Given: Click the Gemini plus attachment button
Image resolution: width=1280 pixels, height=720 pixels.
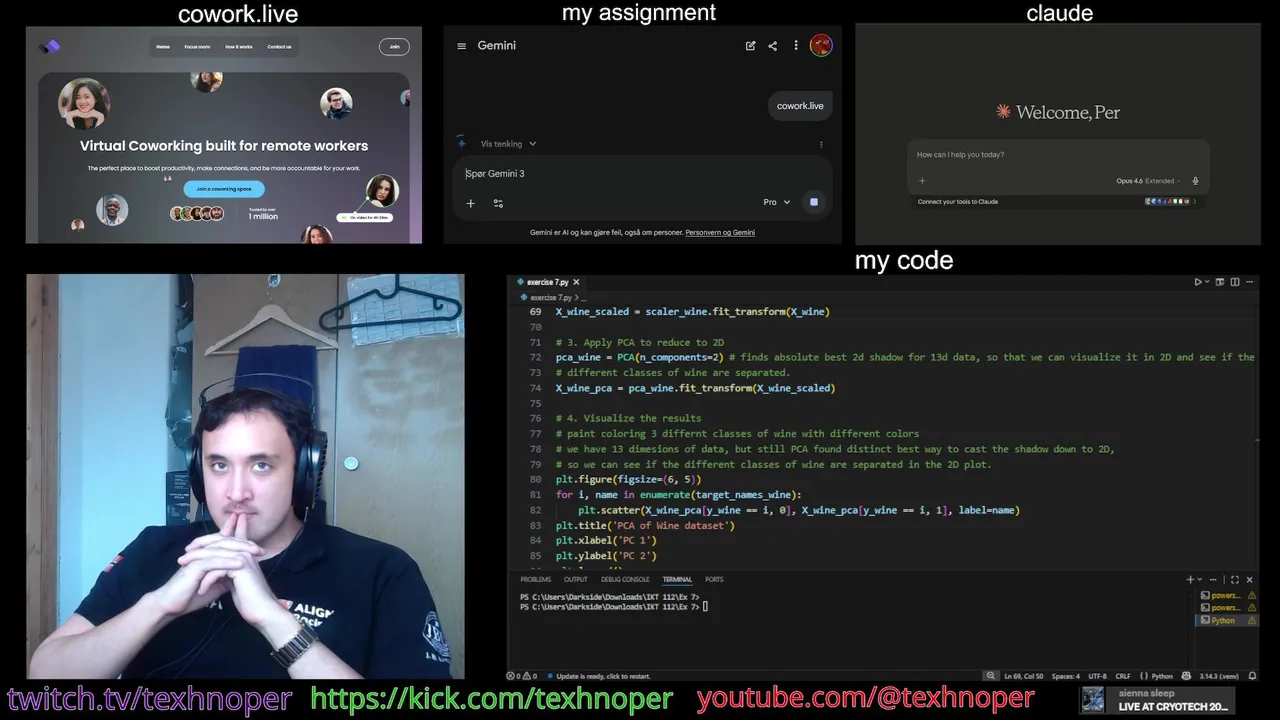Looking at the screenshot, I should pyautogui.click(x=470, y=203).
